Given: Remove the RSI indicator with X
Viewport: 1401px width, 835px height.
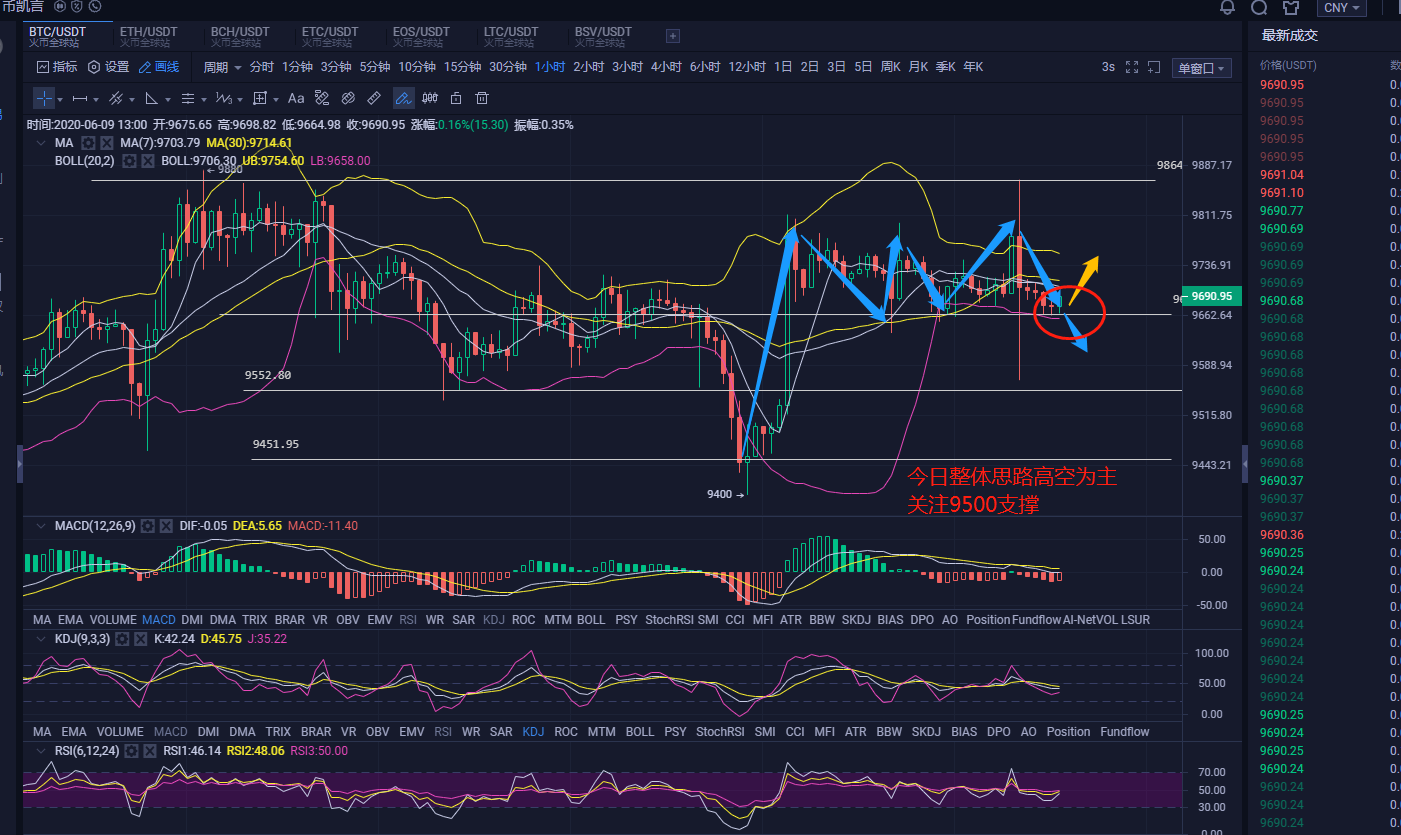Looking at the screenshot, I should pos(149,750).
